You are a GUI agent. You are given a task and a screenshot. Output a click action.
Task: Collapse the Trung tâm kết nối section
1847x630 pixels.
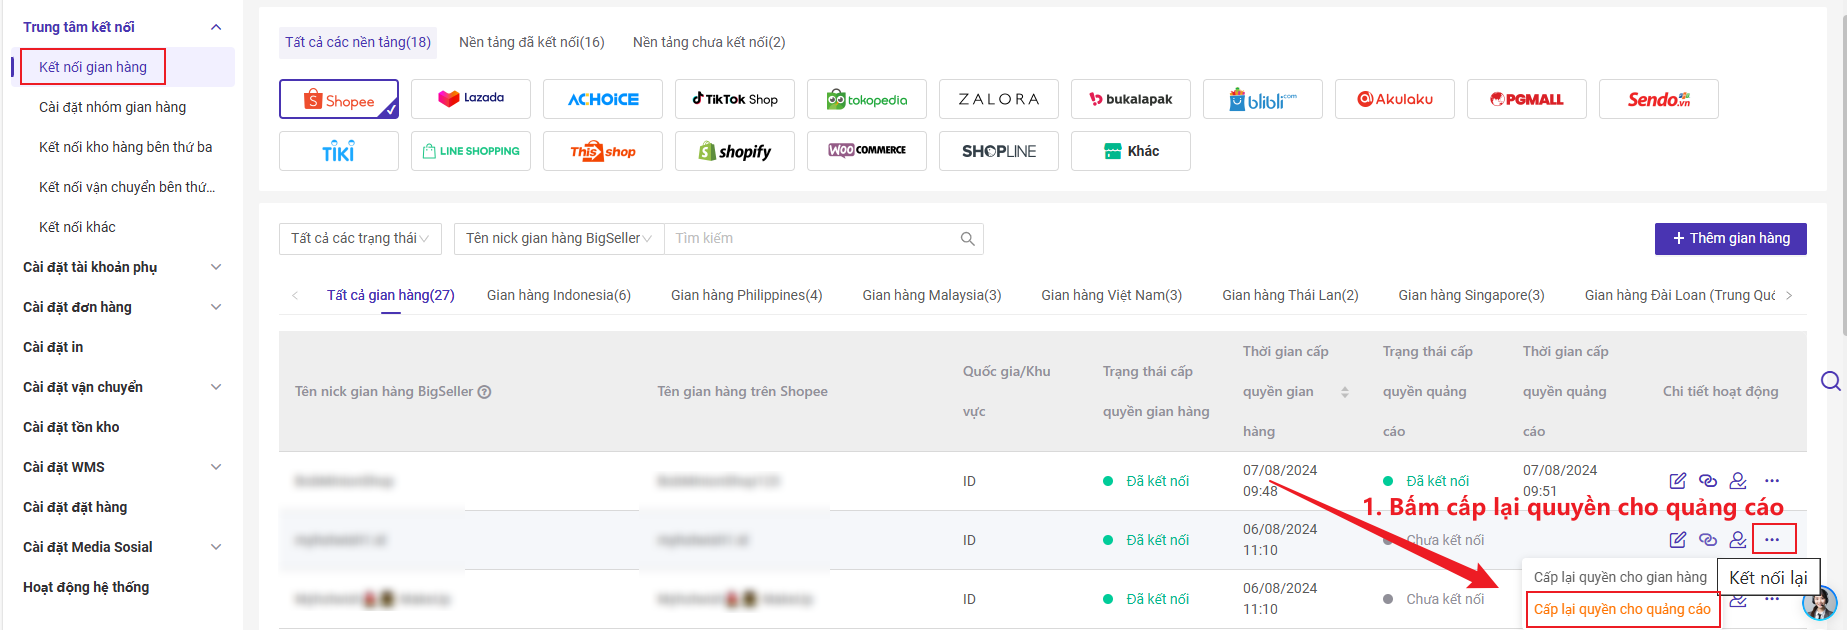tap(216, 27)
